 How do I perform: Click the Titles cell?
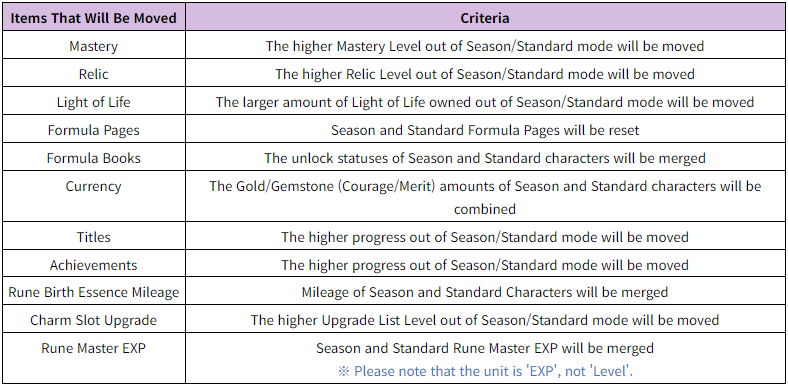click(x=93, y=237)
